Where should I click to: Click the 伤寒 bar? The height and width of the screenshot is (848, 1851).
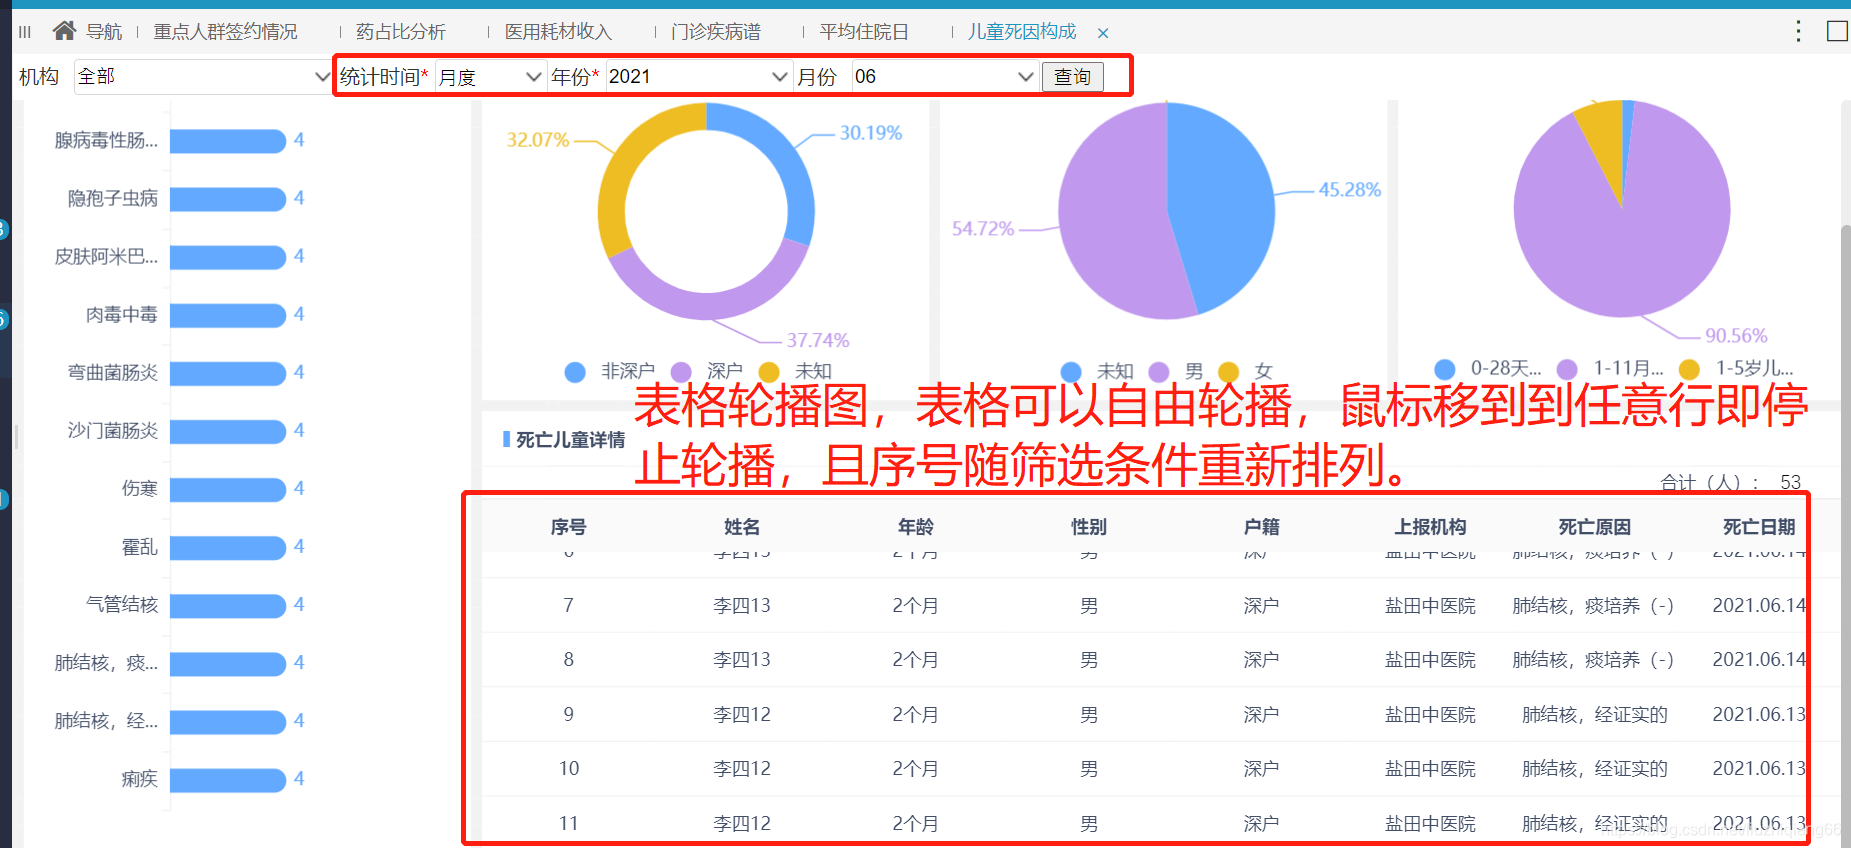[228, 489]
